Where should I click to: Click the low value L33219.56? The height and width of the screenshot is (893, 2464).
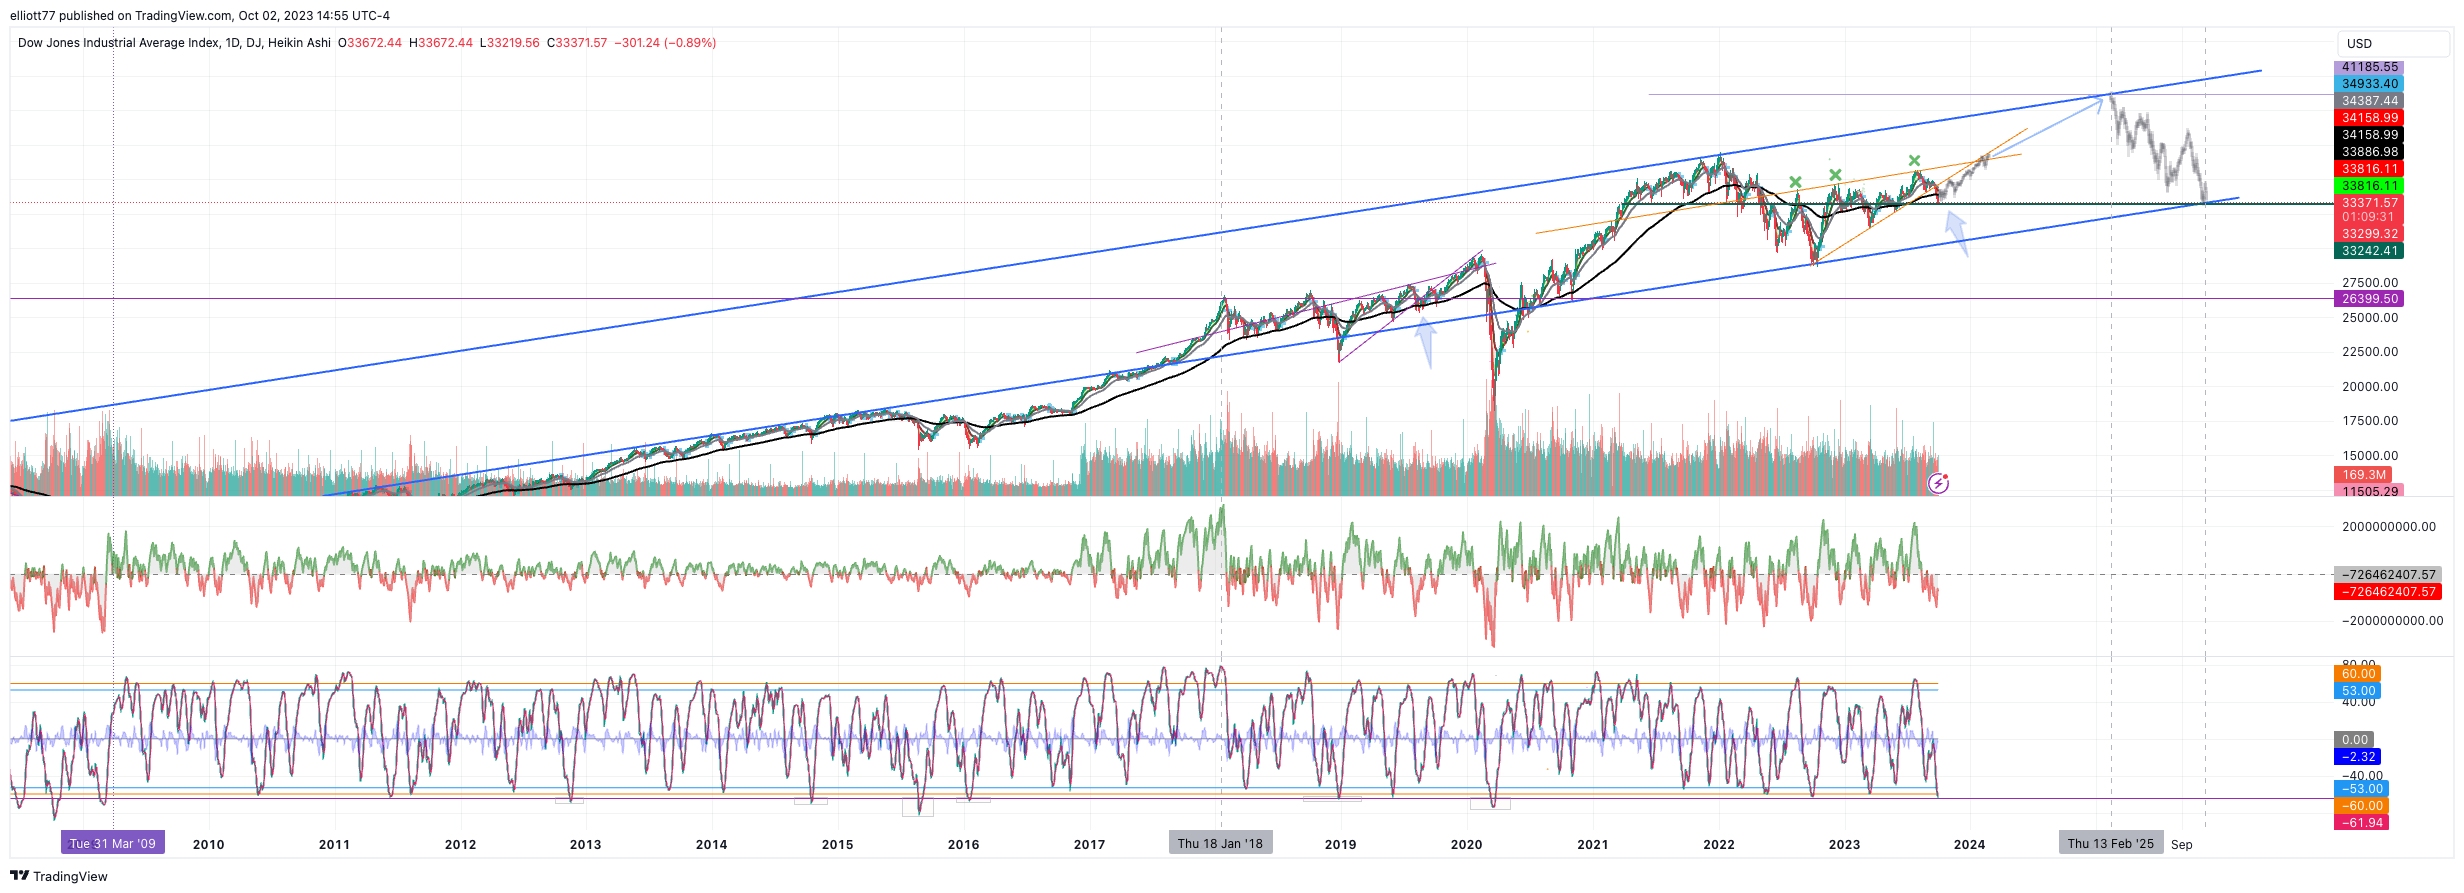(509, 43)
